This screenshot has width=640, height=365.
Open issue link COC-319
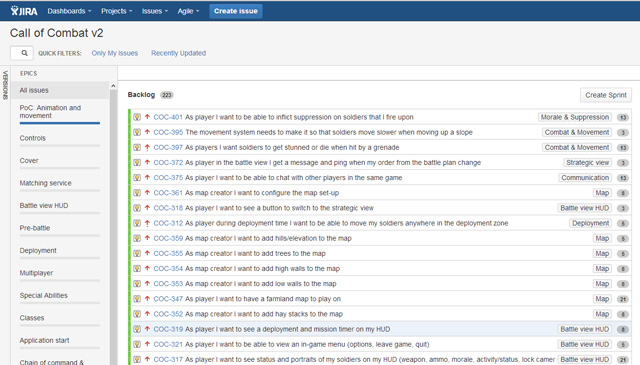click(168, 329)
